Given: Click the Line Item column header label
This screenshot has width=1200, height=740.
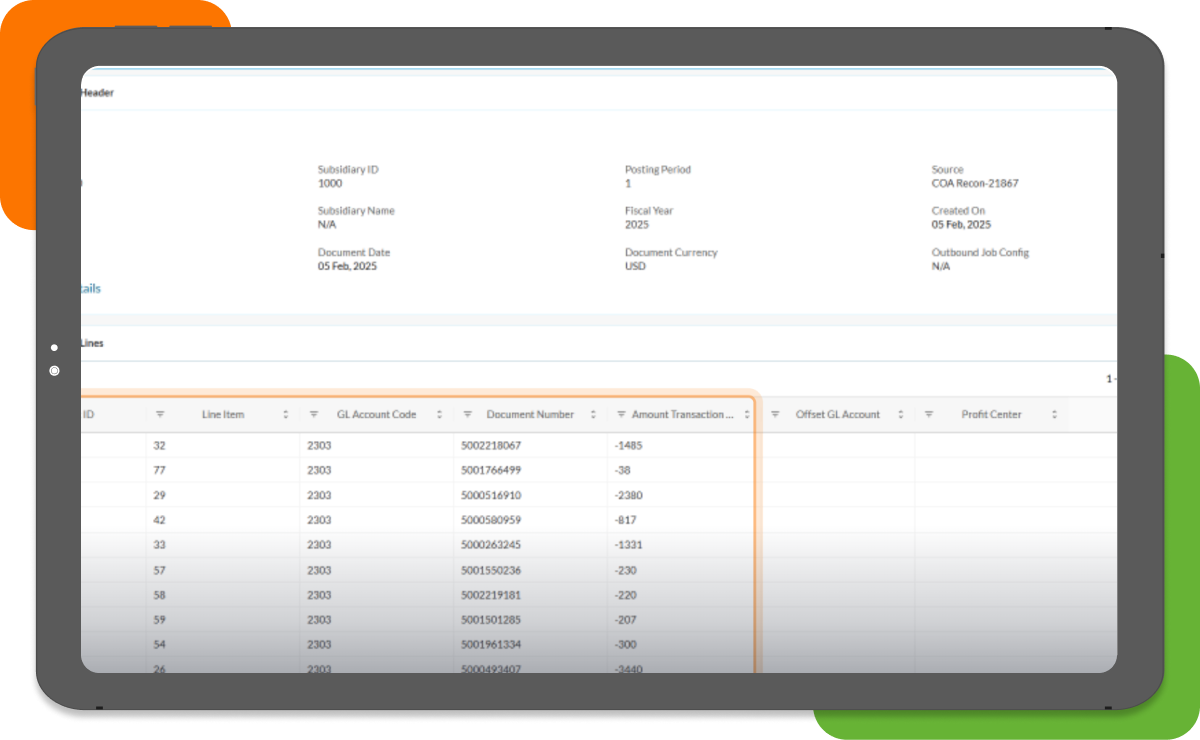Looking at the screenshot, I should (223, 414).
